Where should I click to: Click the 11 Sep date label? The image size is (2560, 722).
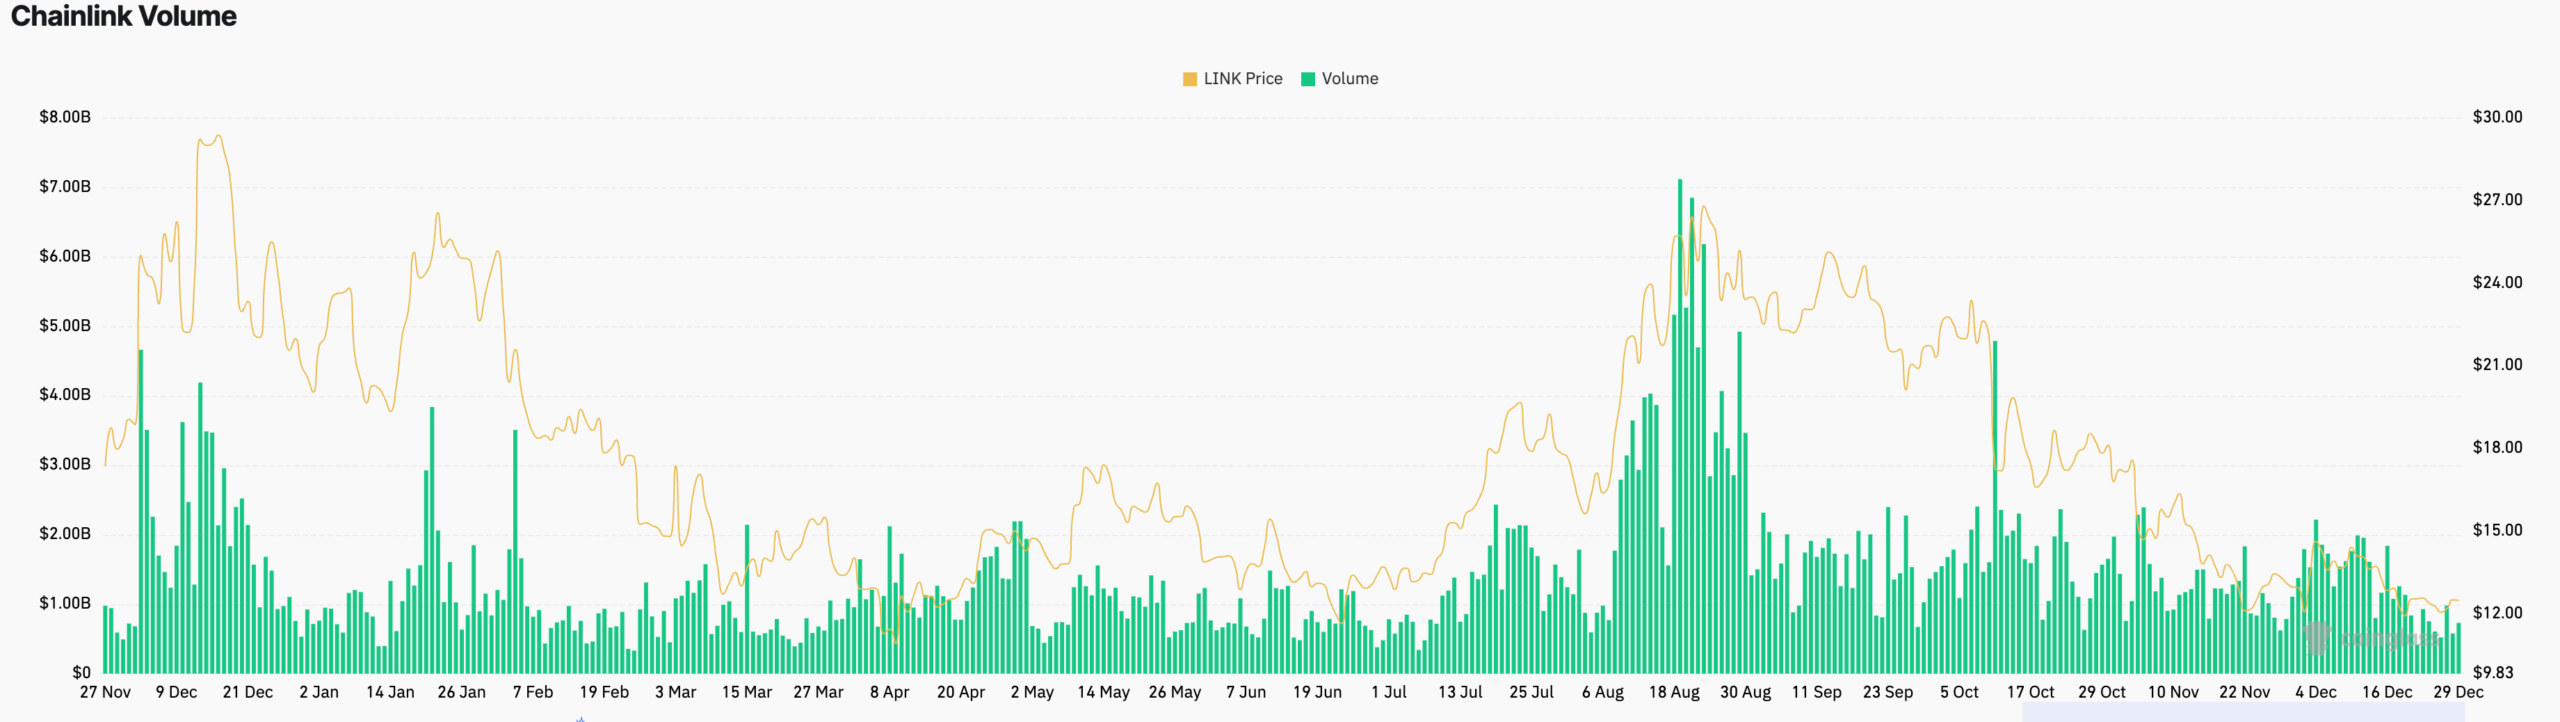pyautogui.click(x=1817, y=692)
